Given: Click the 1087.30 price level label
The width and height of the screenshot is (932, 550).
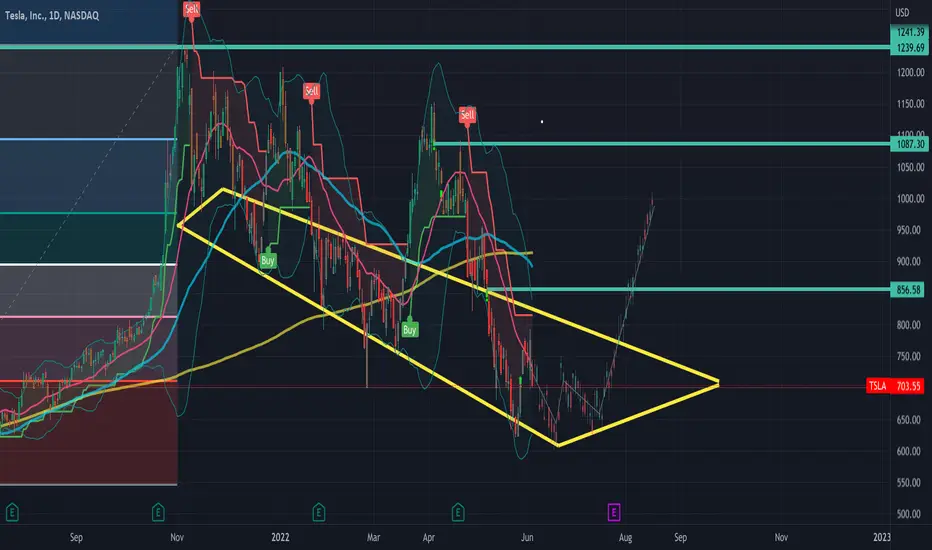Looking at the screenshot, I should (910, 144).
